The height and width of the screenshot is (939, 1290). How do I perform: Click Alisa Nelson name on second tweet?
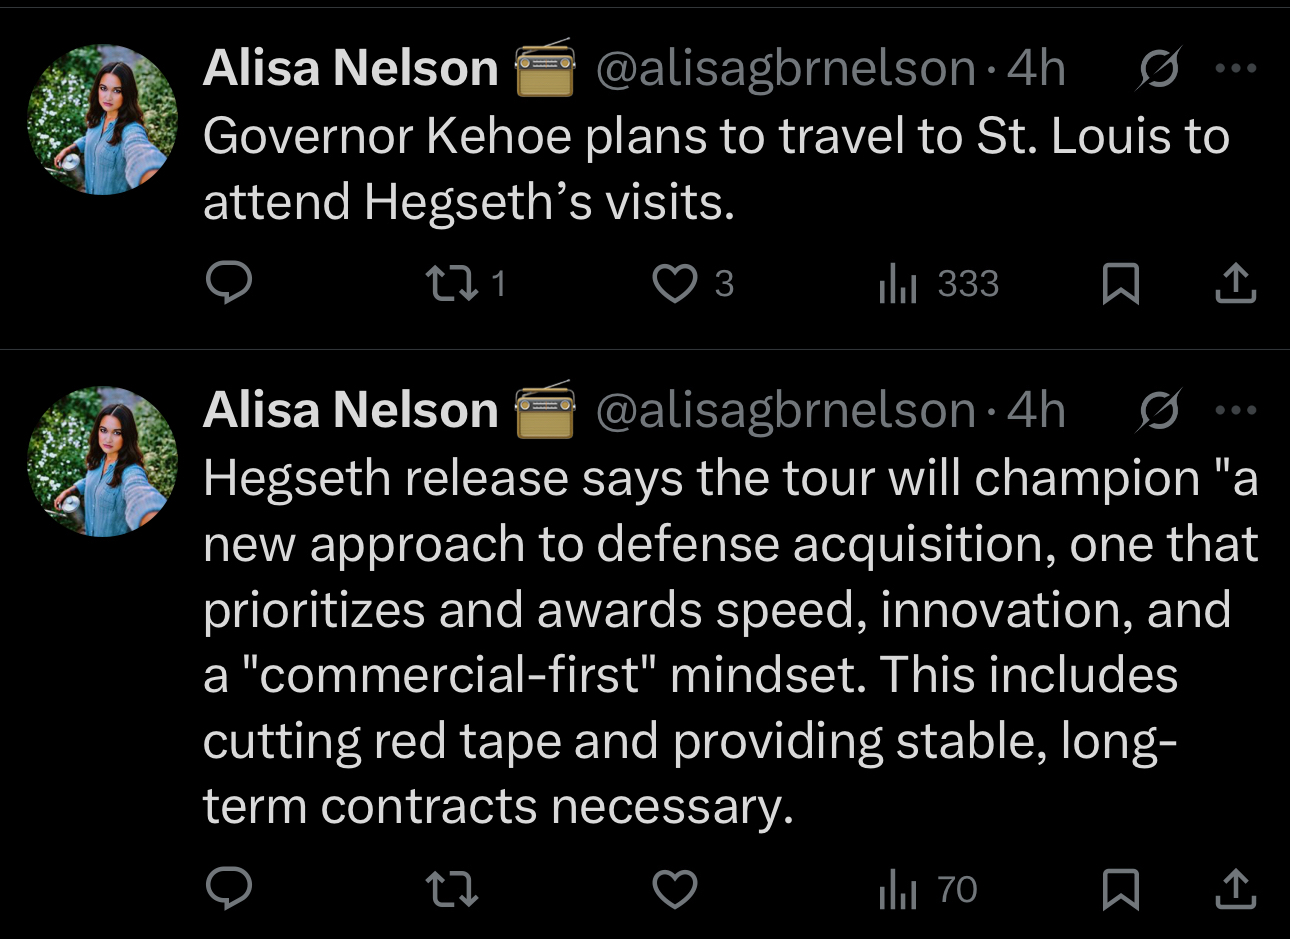(x=350, y=411)
